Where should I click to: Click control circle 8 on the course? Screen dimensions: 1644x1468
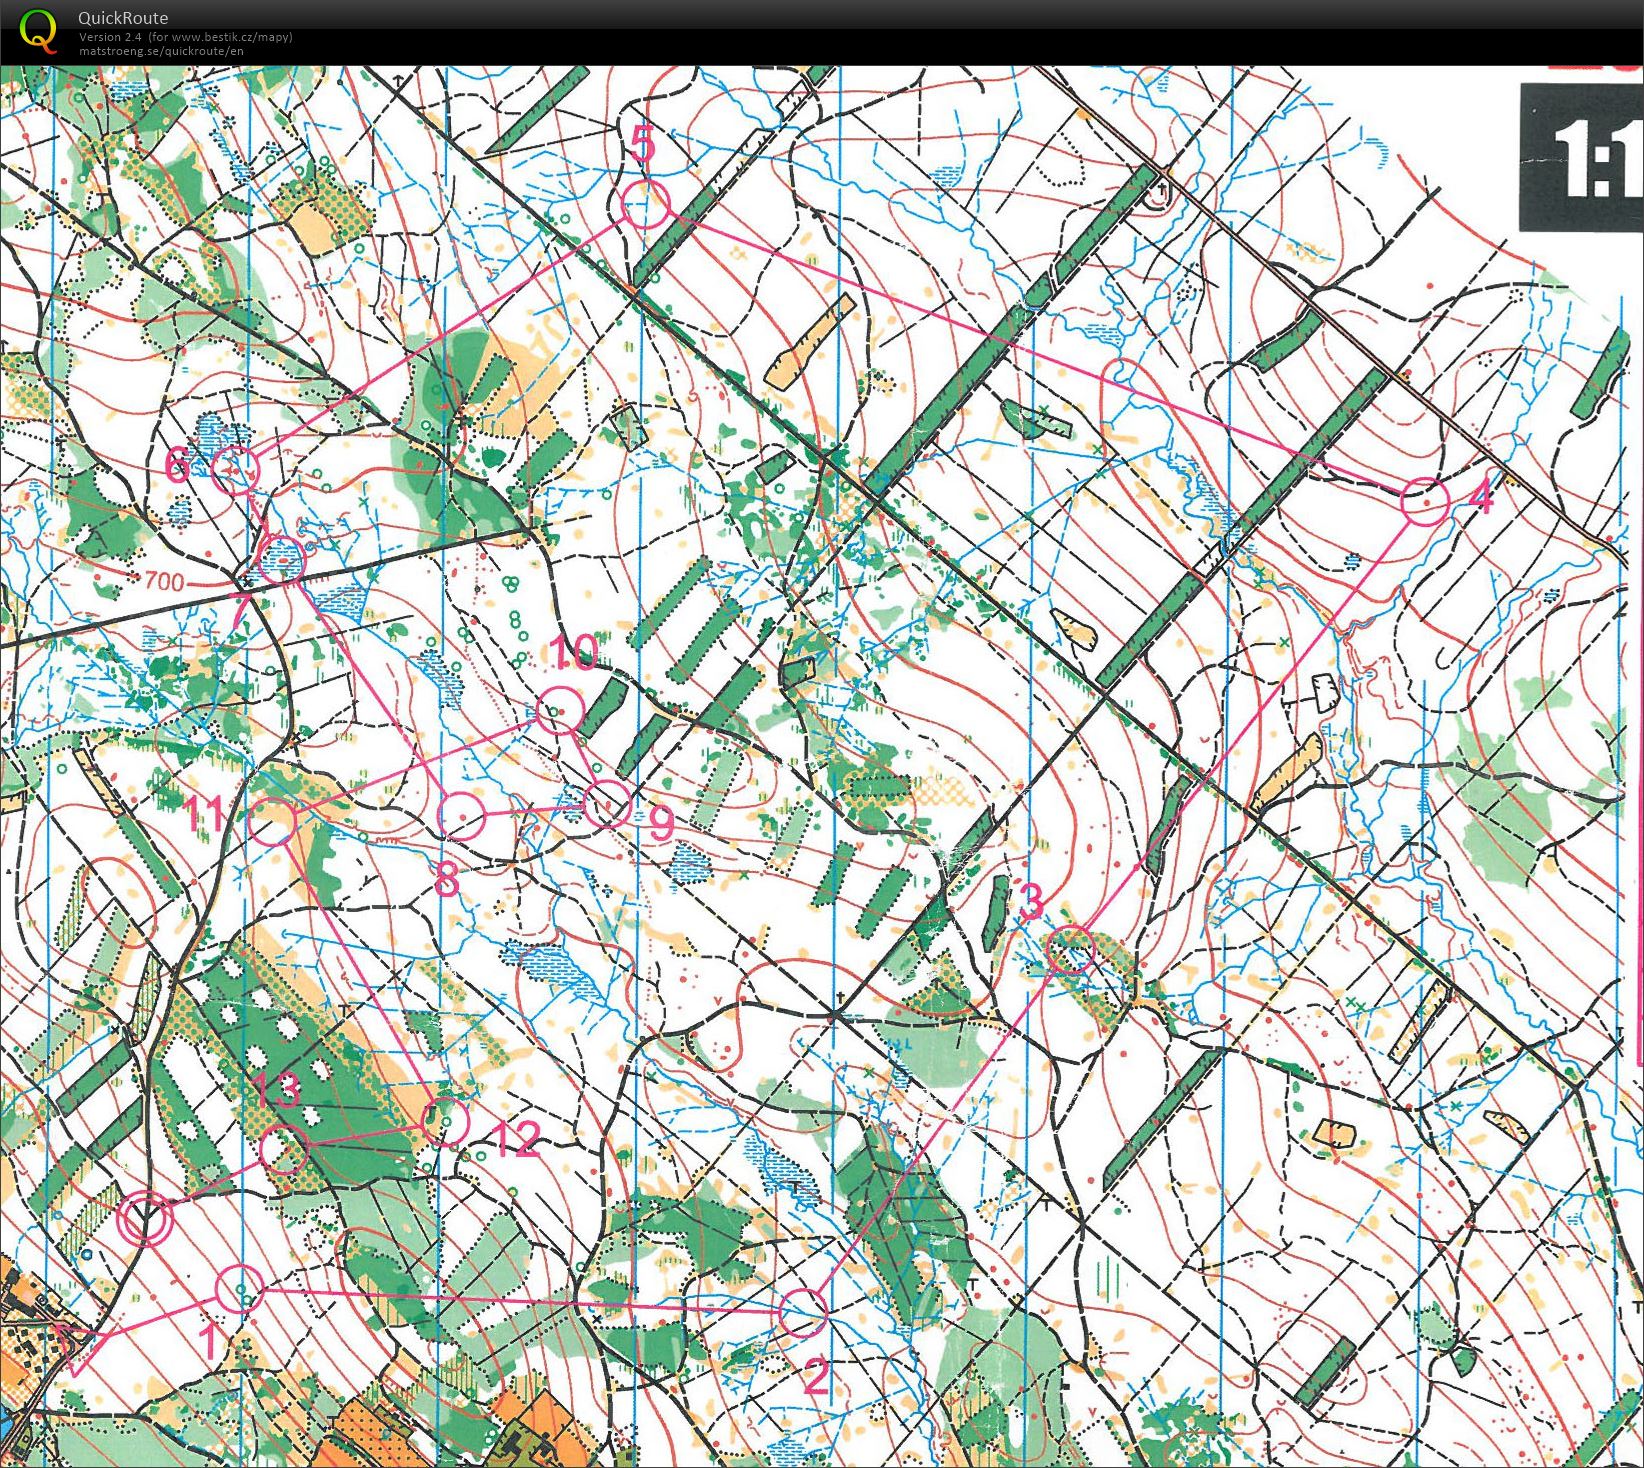[x=462, y=816]
